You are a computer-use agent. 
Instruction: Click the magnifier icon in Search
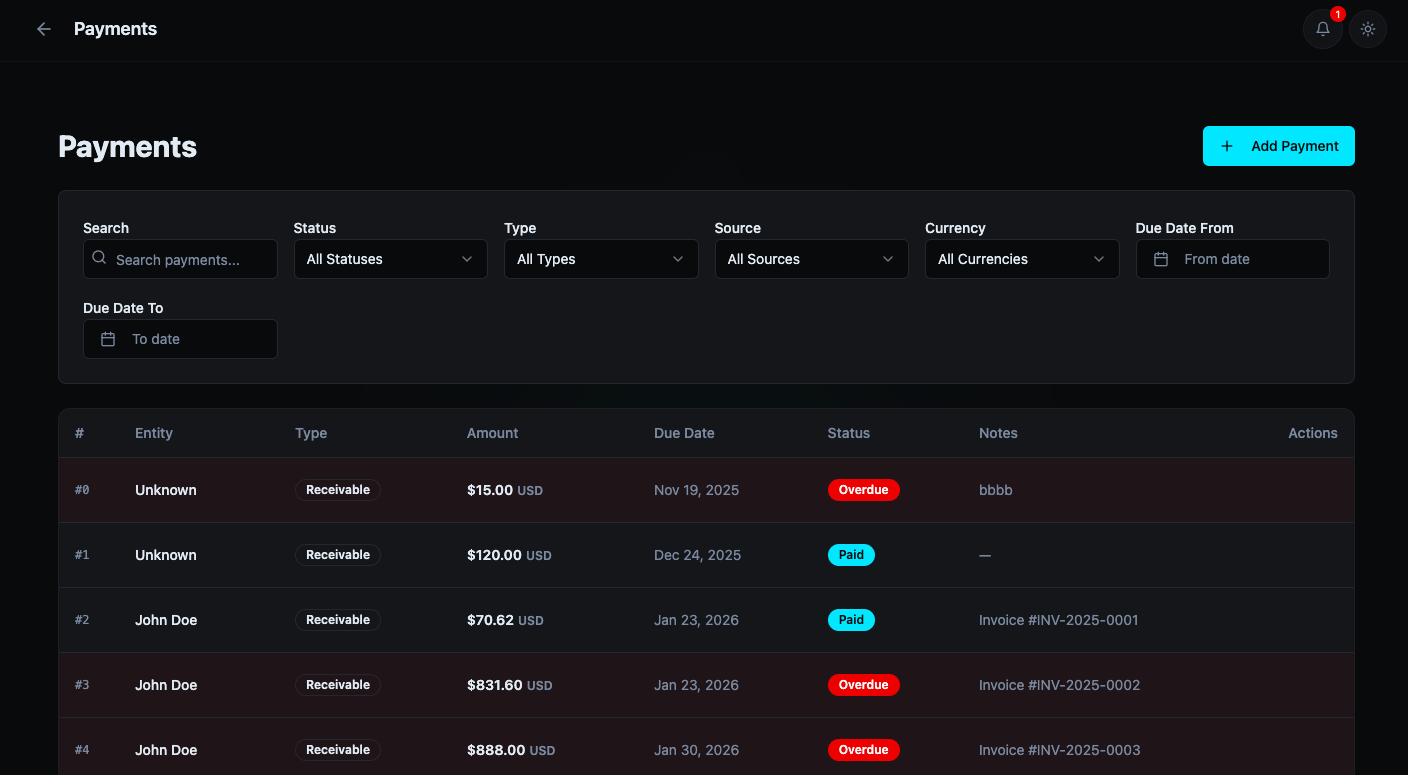pos(99,258)
